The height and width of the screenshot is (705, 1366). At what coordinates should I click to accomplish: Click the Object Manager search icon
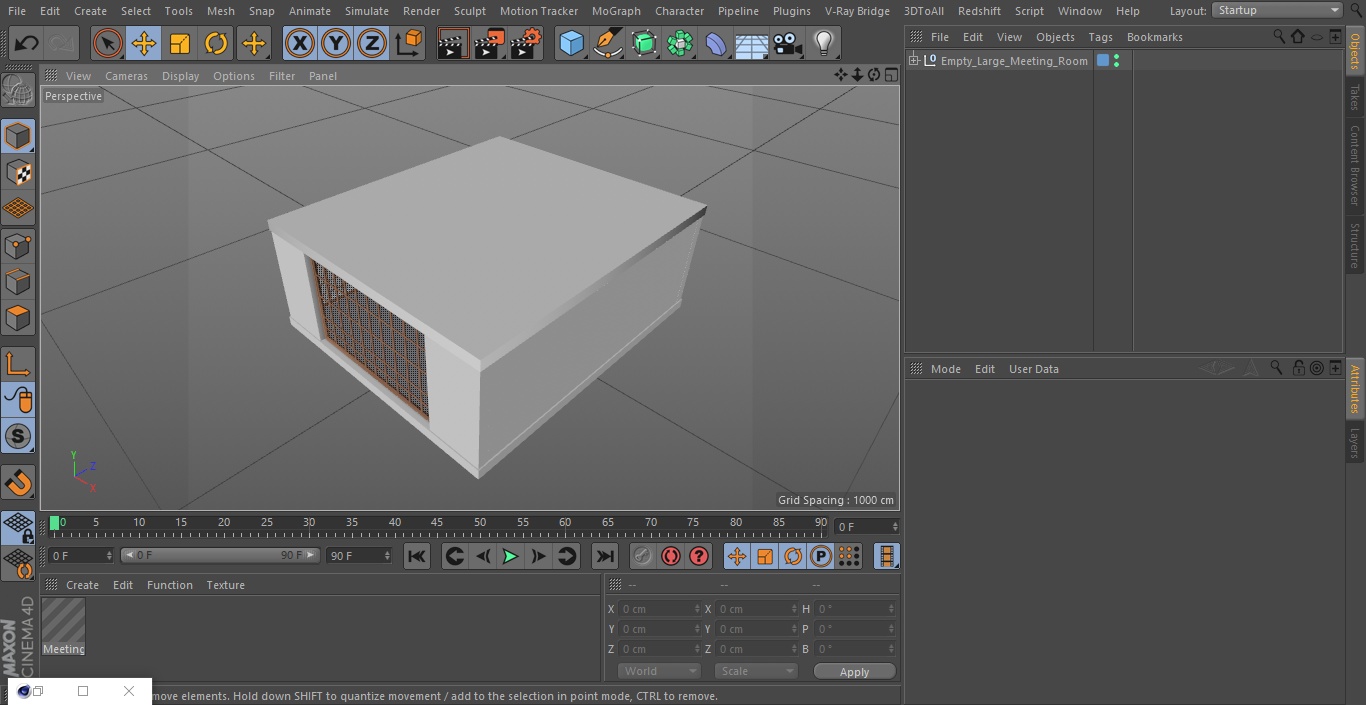coord(1279,36)
